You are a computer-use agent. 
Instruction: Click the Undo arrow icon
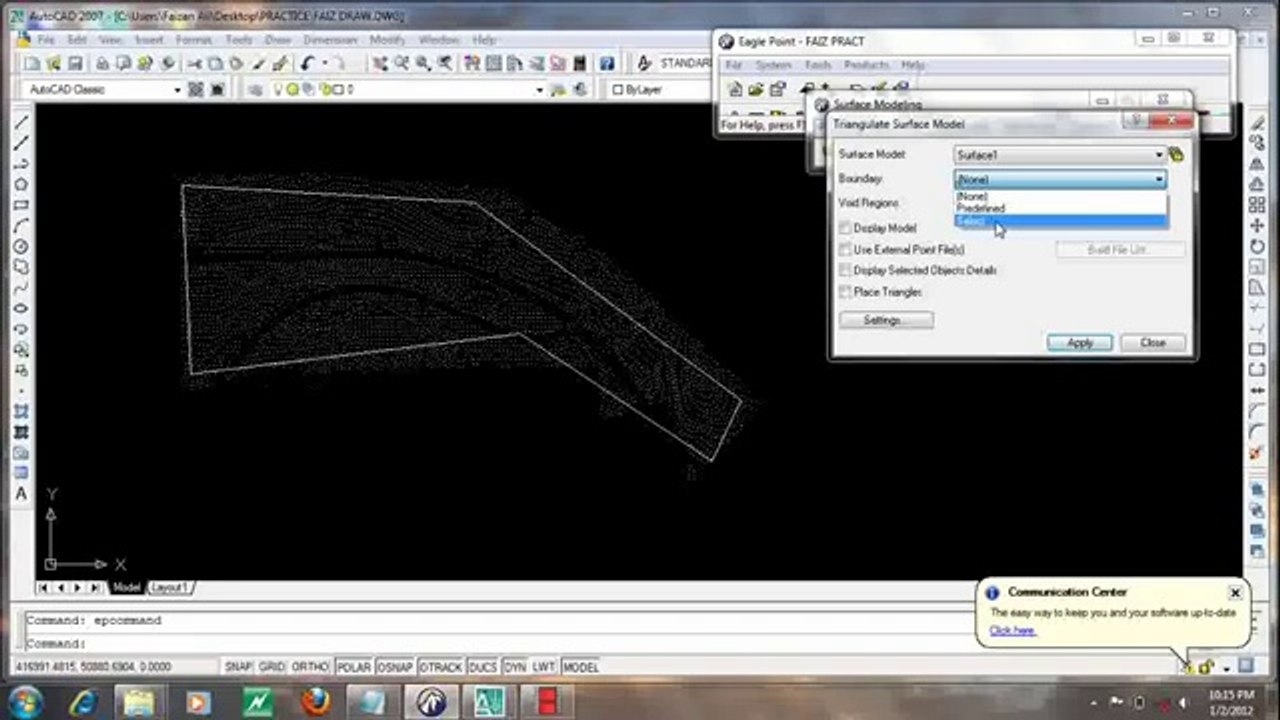307,64
